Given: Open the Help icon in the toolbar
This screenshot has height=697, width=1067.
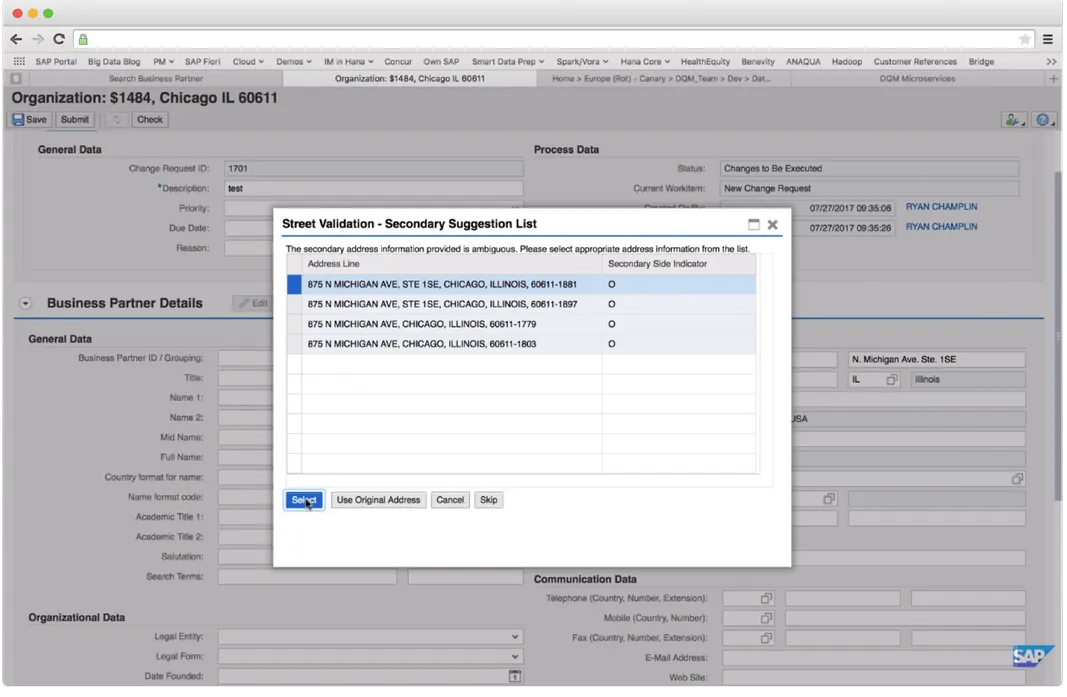Looking at the screenshot, I should 1042,119.
